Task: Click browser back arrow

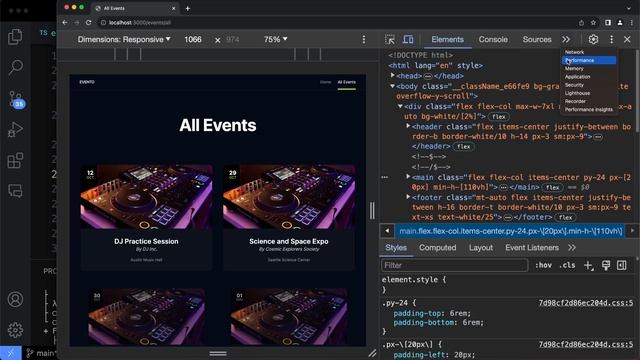Action: tap(65, 22)
